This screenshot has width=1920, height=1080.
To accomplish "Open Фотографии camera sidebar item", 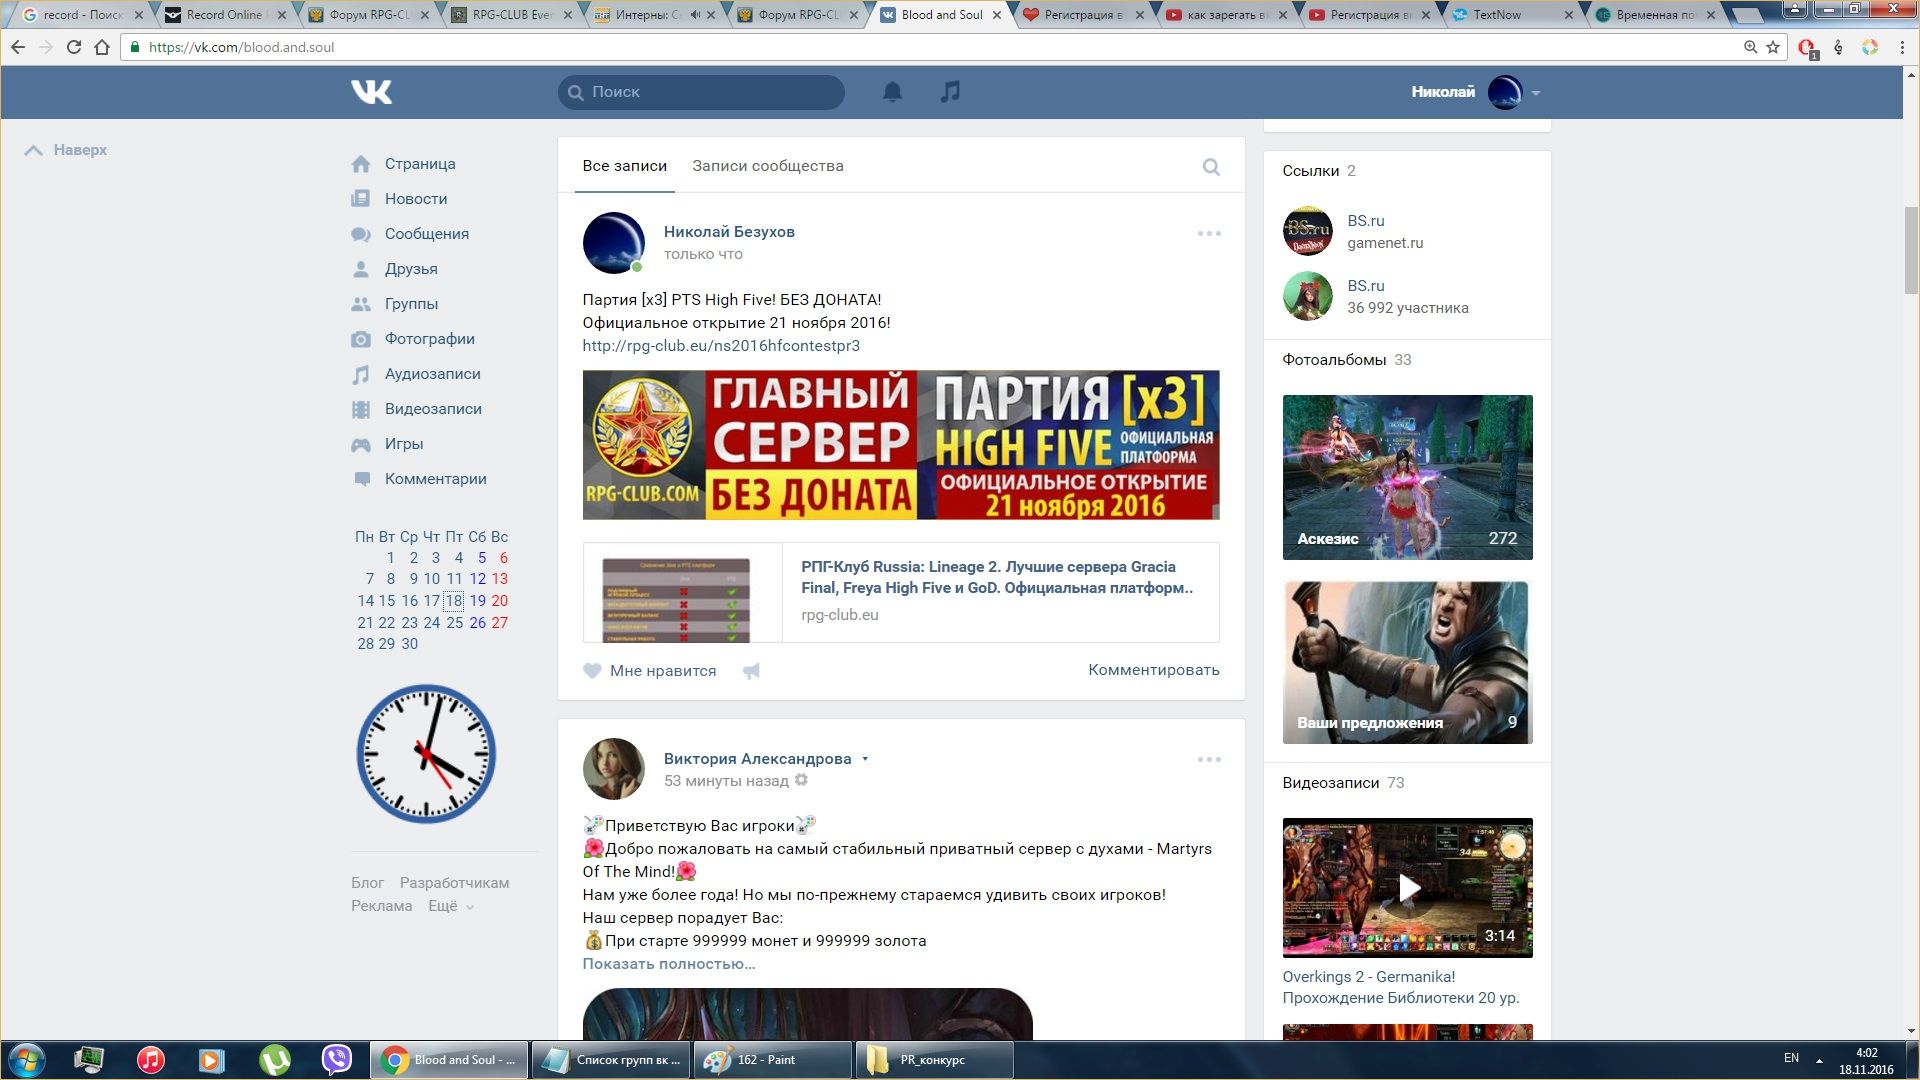I will (429, 339).
